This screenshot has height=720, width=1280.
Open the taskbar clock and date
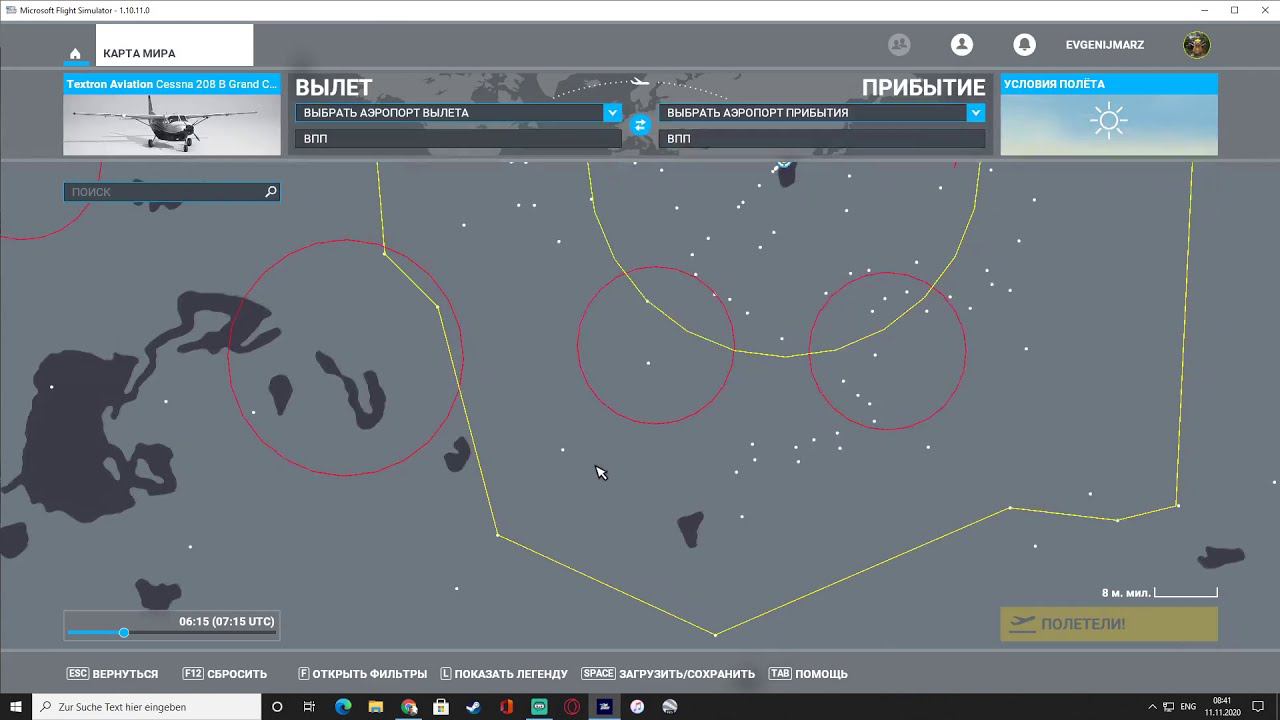(1221, 707)
